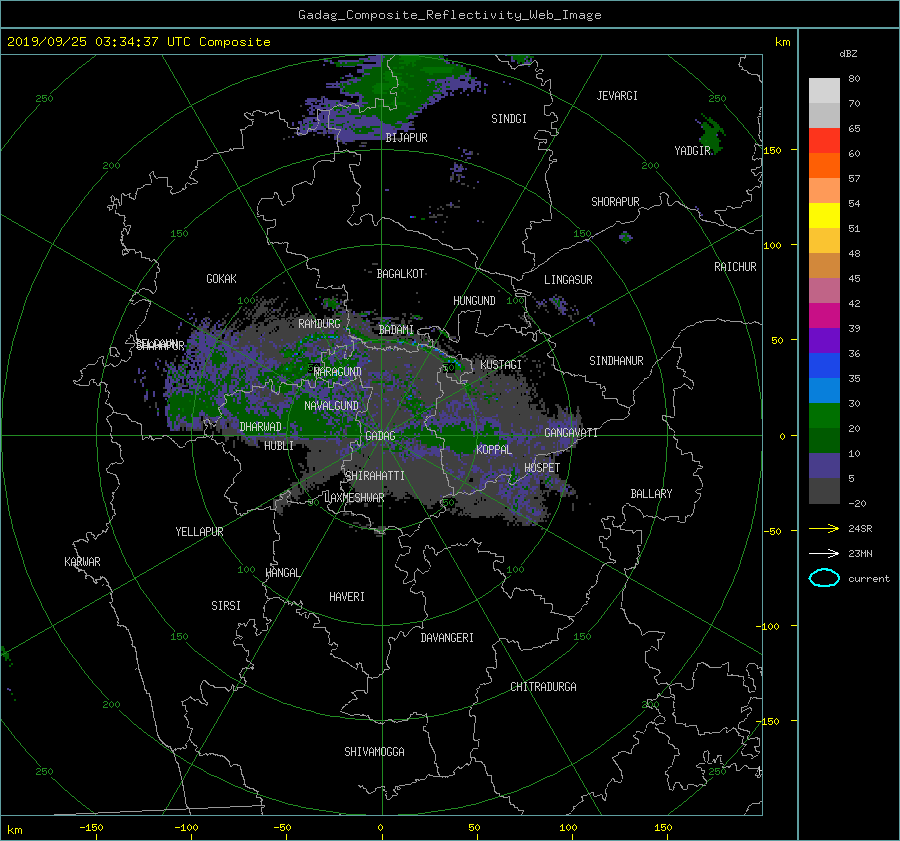Click the NAVALGUND city label
The height and width of the screenshot is (841, 900).
pos(331,406)
